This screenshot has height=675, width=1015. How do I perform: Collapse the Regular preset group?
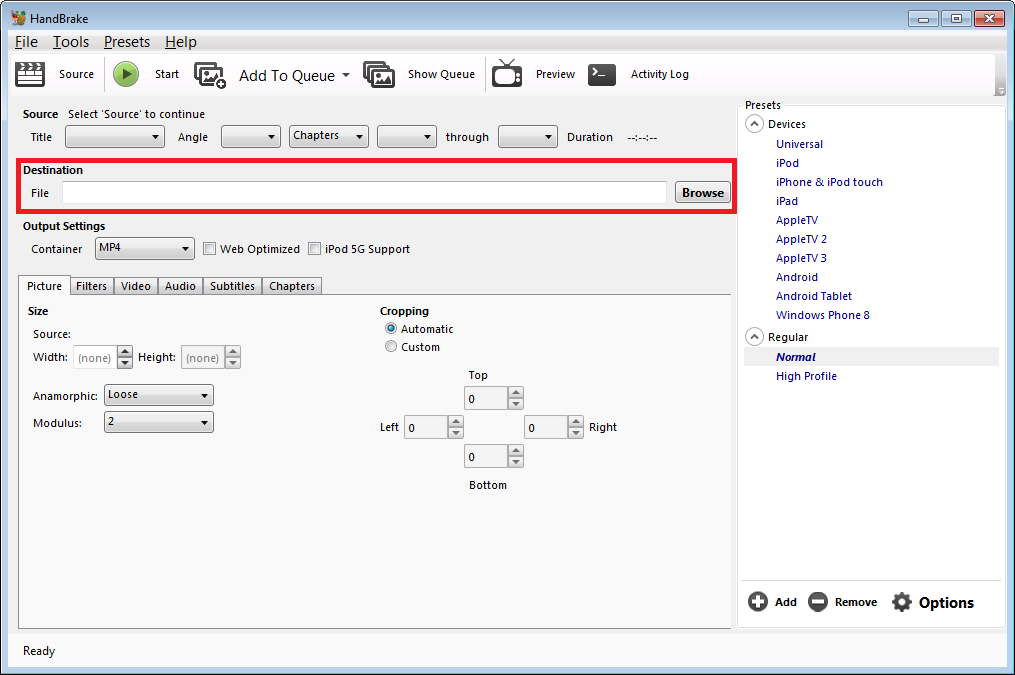click(754, 337)
